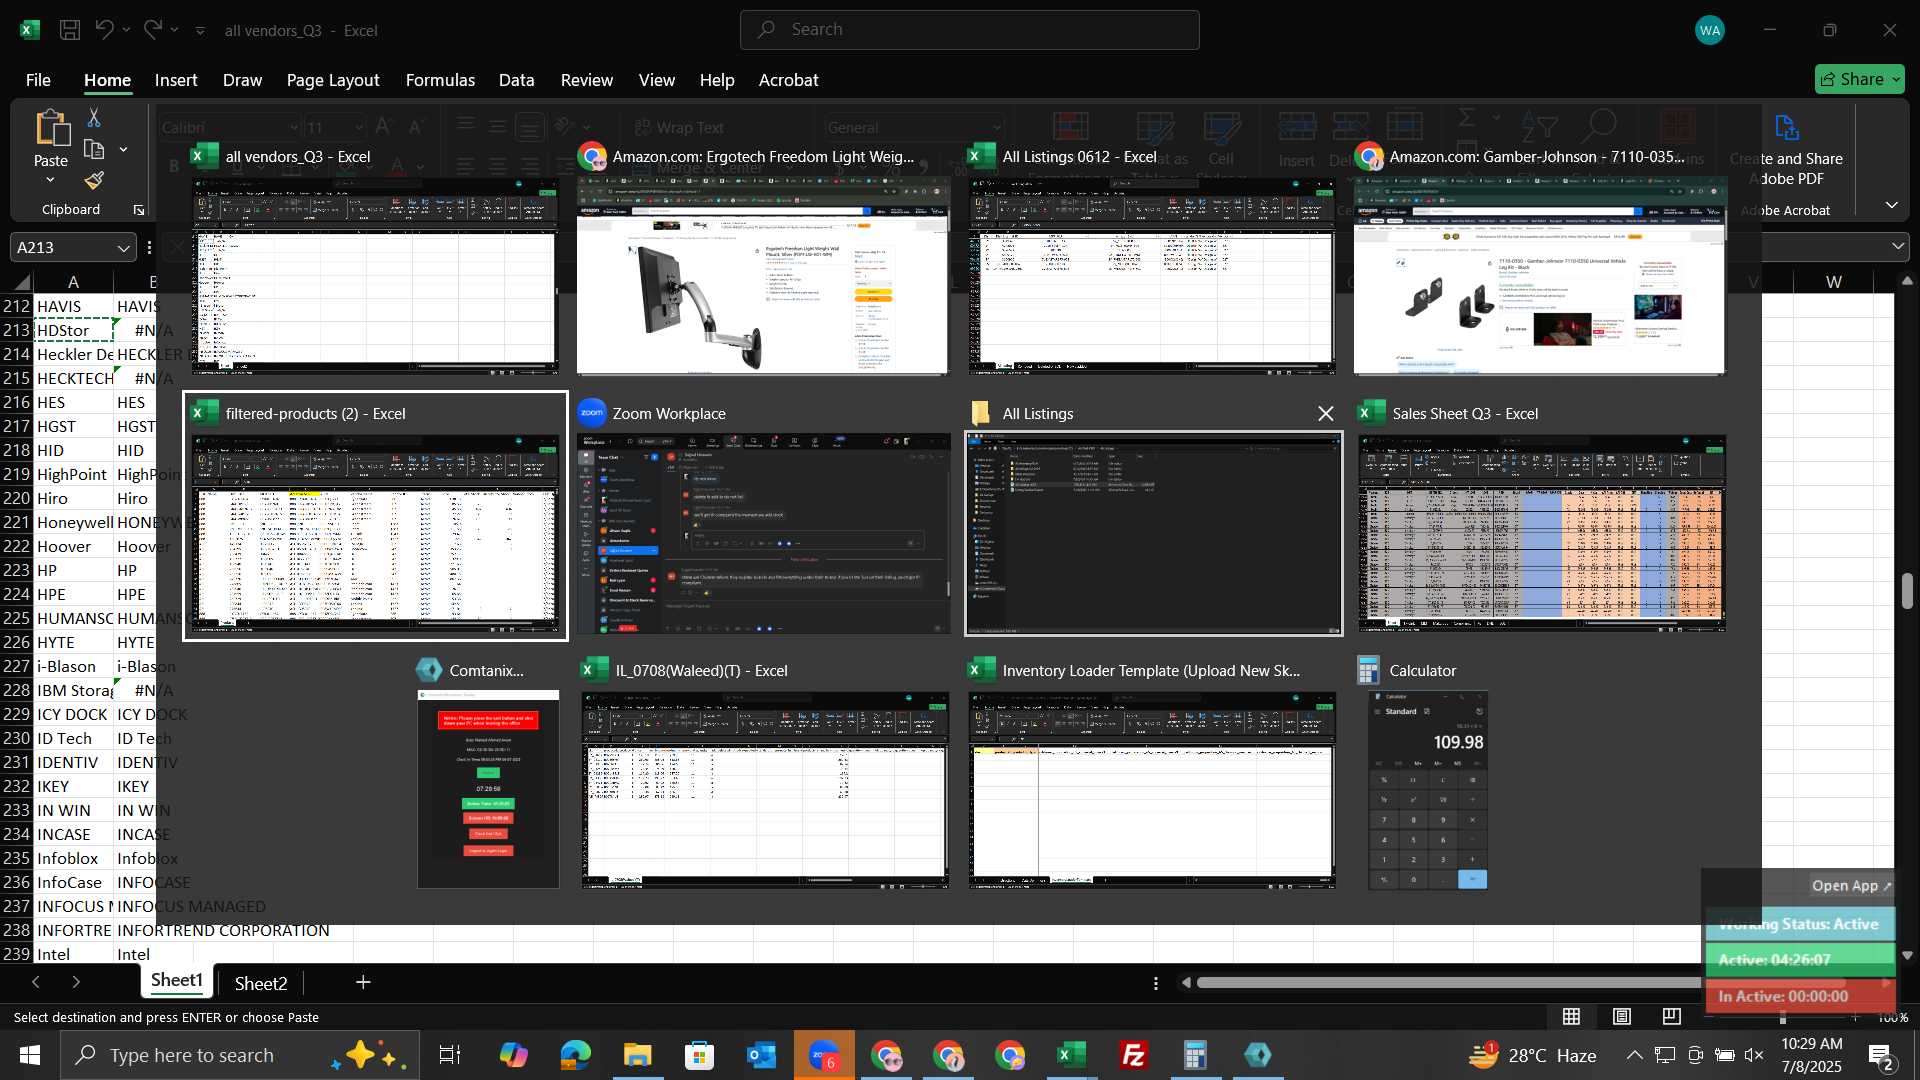This screenshot has width=1920, height=1080.
Task: Switch to Calculator window thumbnail
Action: pyautogui.click(x=1427, y=775)
